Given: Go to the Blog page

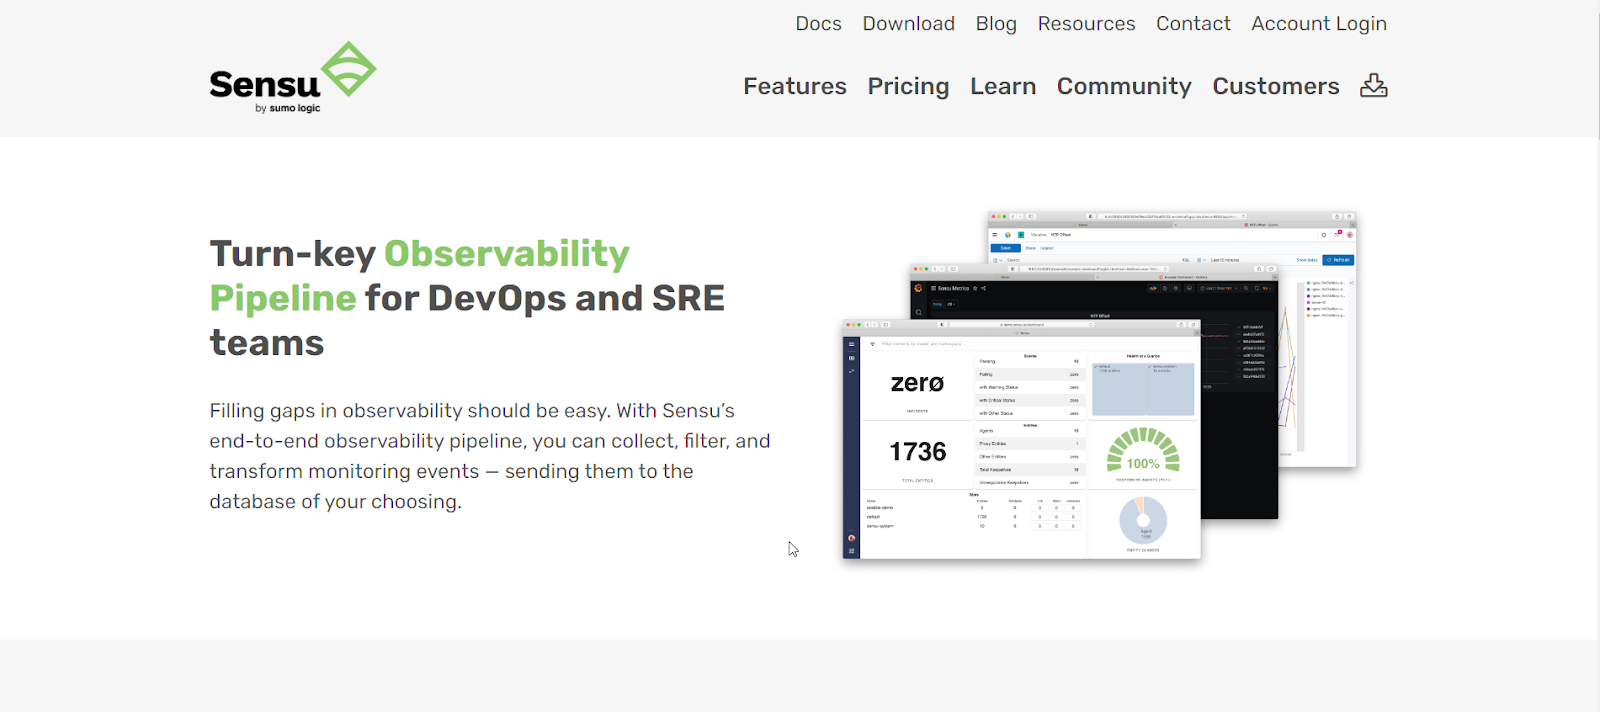Looking at the screenshot, I should coord(996,24).
